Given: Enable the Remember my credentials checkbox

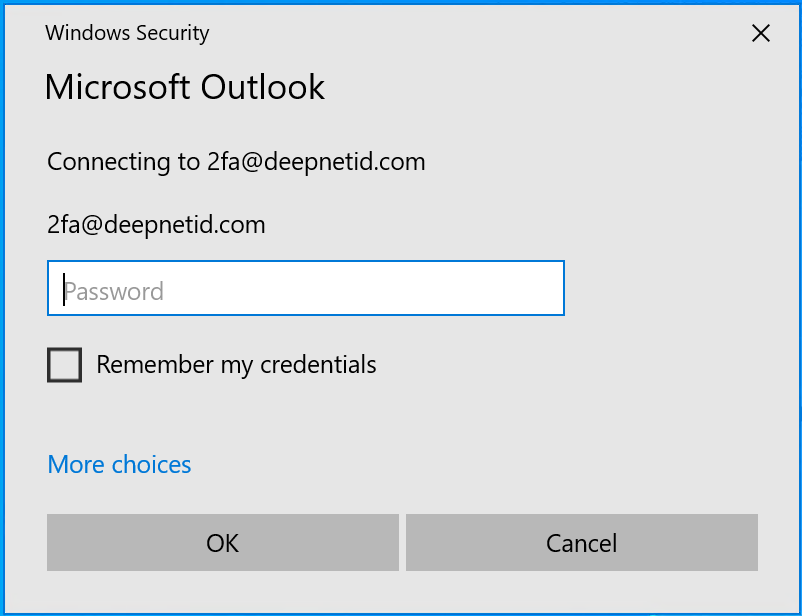Looking at the screenshot, I should [65, 365].
